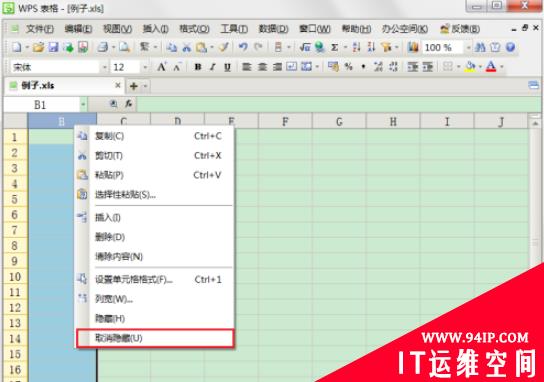544x382 pixels.
Task: Expand the Name Box B1 dropdown arrow
Action: [83, 104]
